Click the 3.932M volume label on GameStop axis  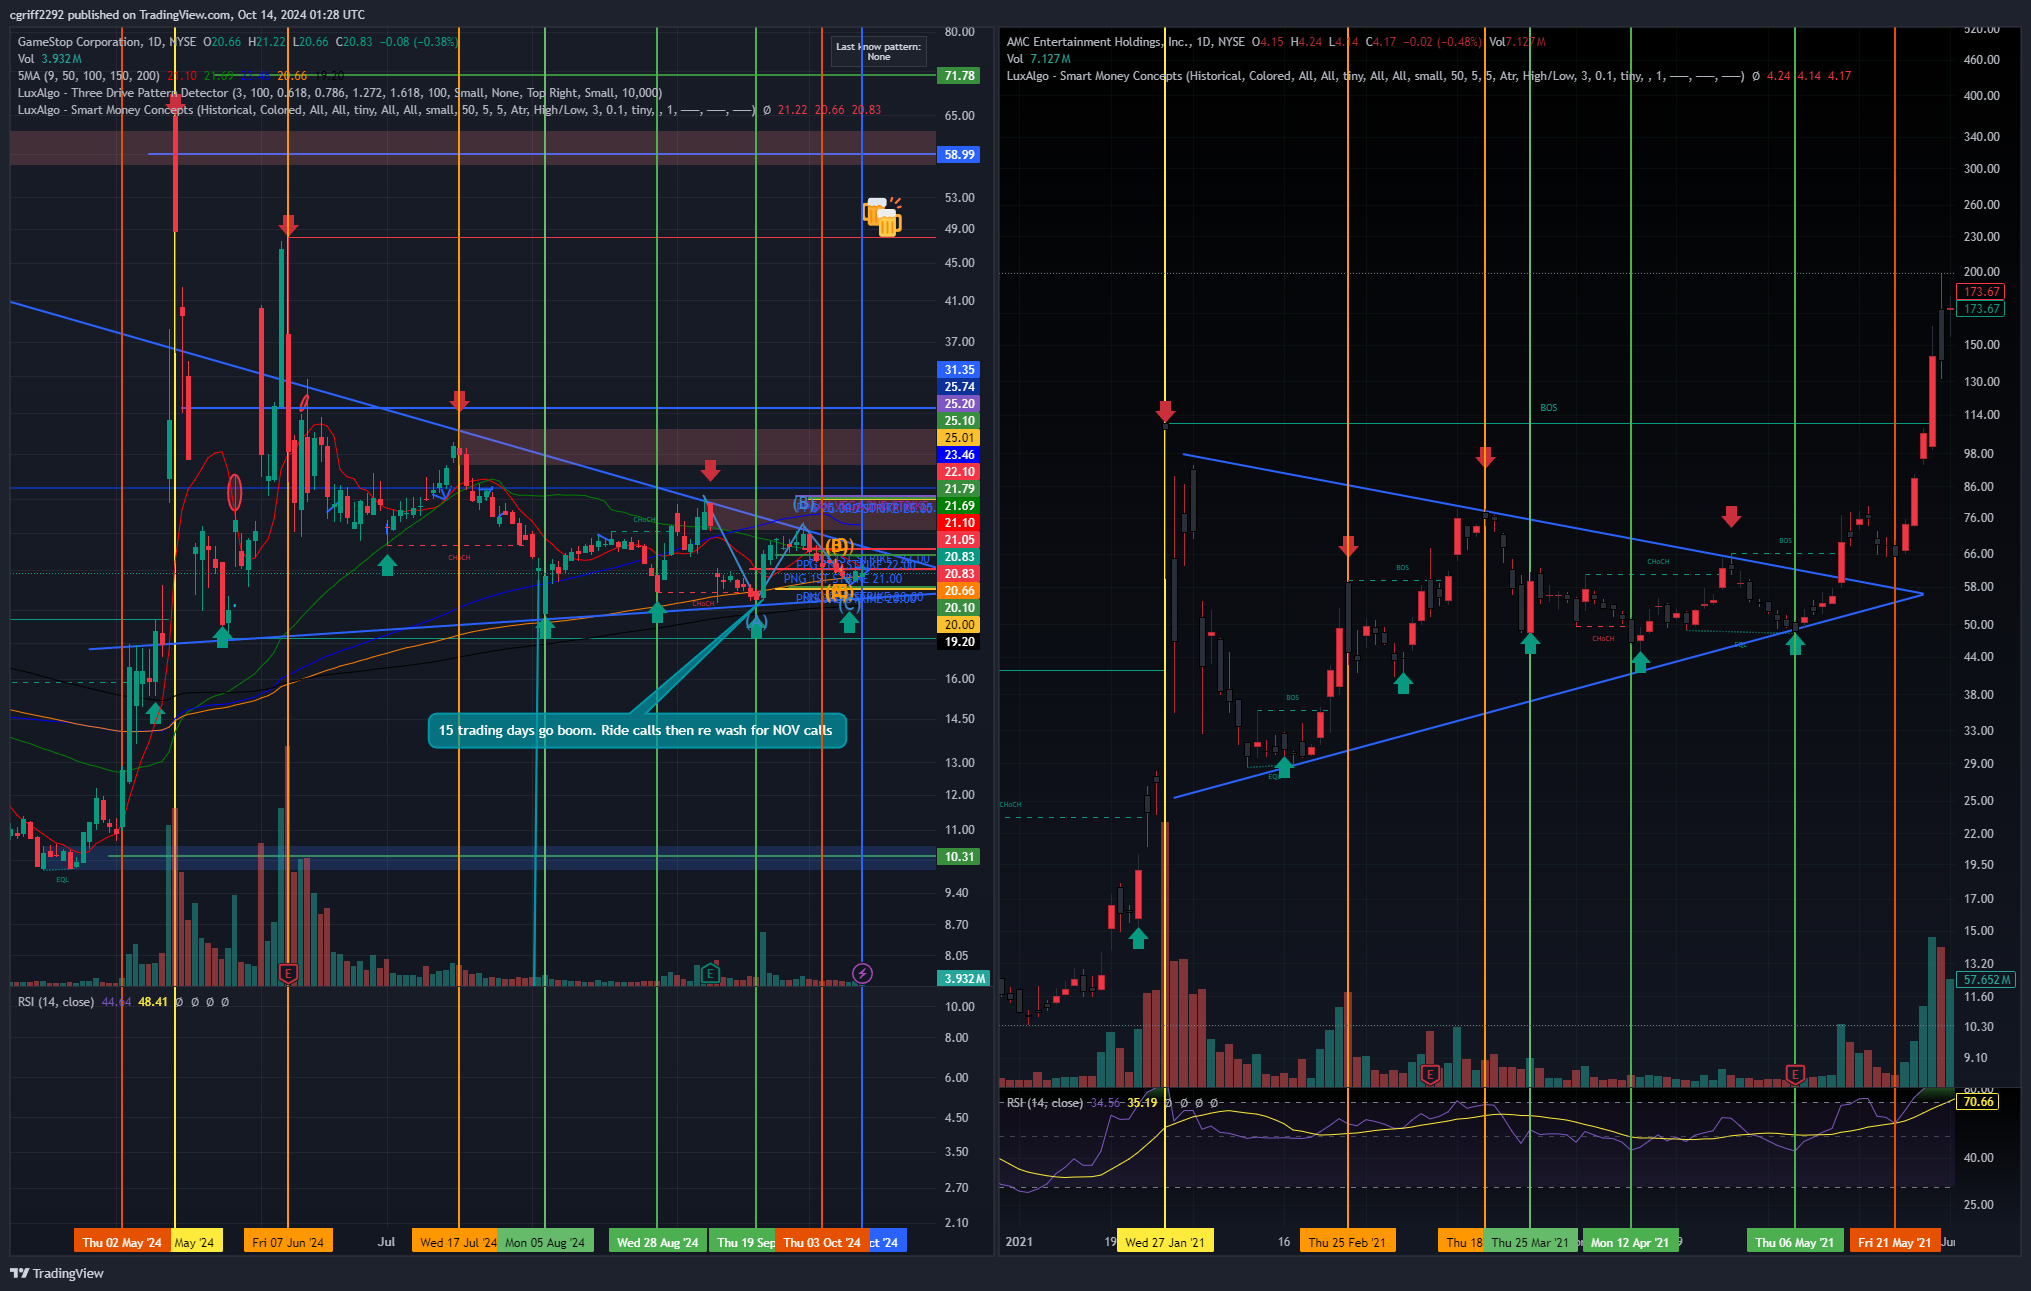(x=964, y=978)
